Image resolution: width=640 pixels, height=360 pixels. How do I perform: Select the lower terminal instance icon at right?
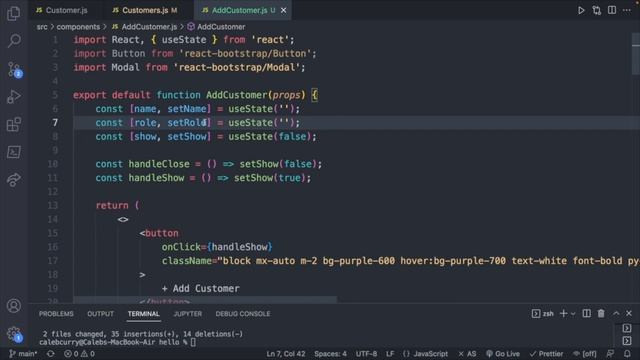627,340
